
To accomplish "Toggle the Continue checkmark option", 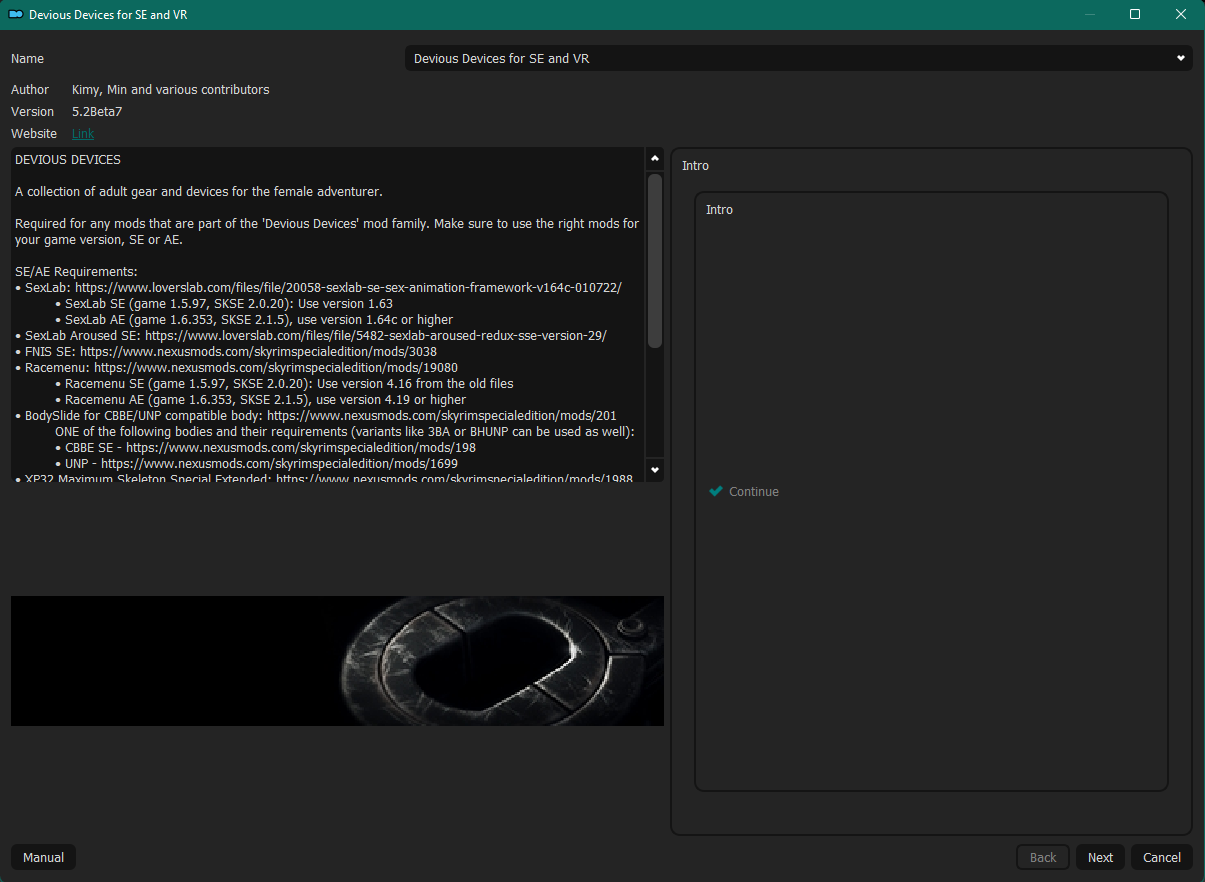I will tap(743, 492).
